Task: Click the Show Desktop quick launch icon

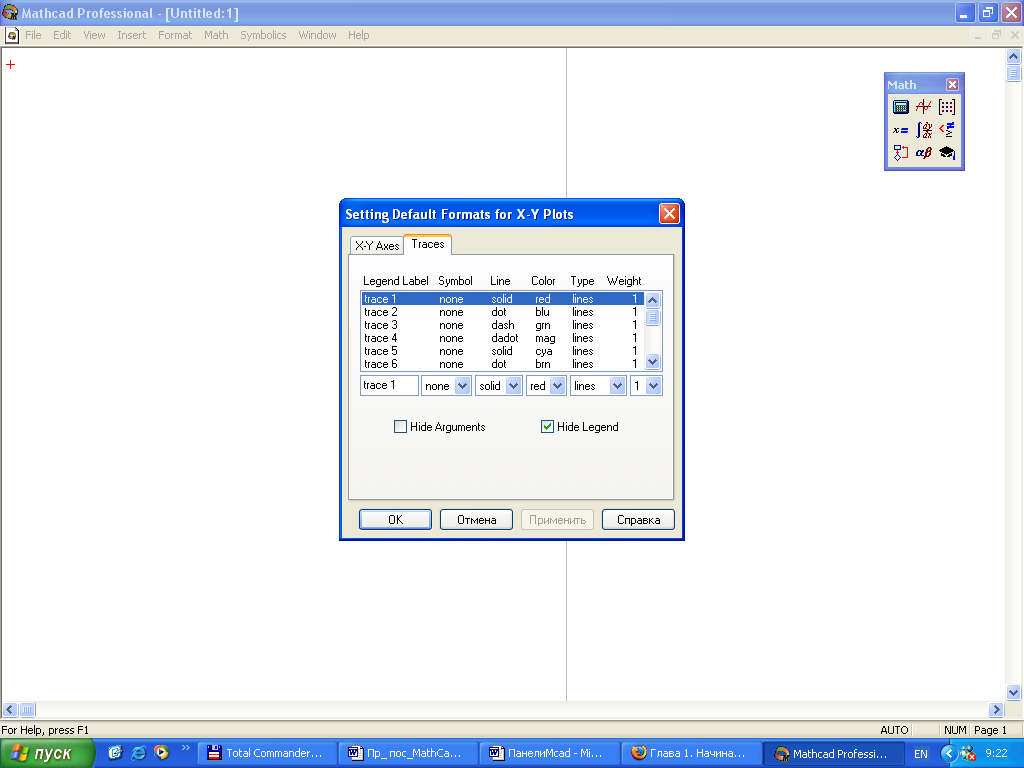Action: click(116, 752)
